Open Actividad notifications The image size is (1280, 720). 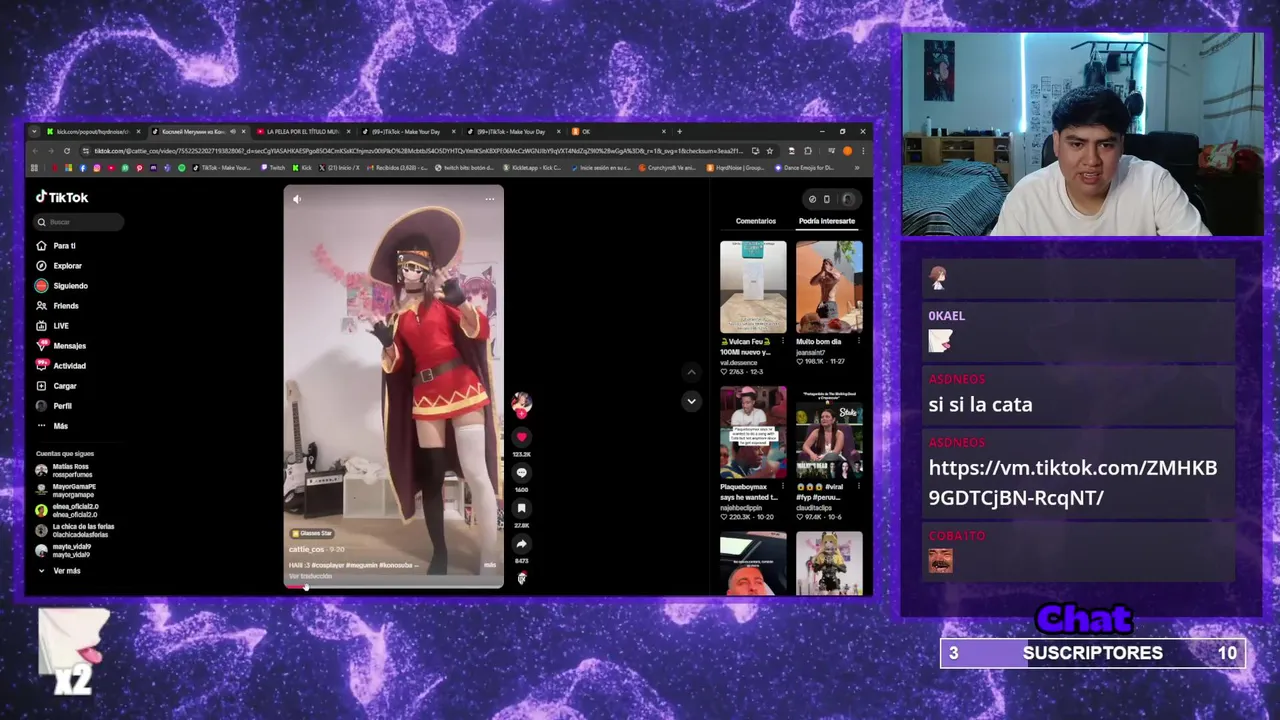pyautogui.click(x=61, y=366)
